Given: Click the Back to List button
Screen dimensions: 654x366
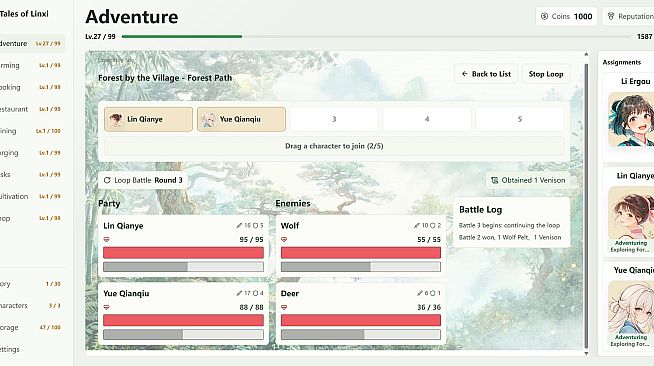Looking at the screenshot, I should point(486,74).
